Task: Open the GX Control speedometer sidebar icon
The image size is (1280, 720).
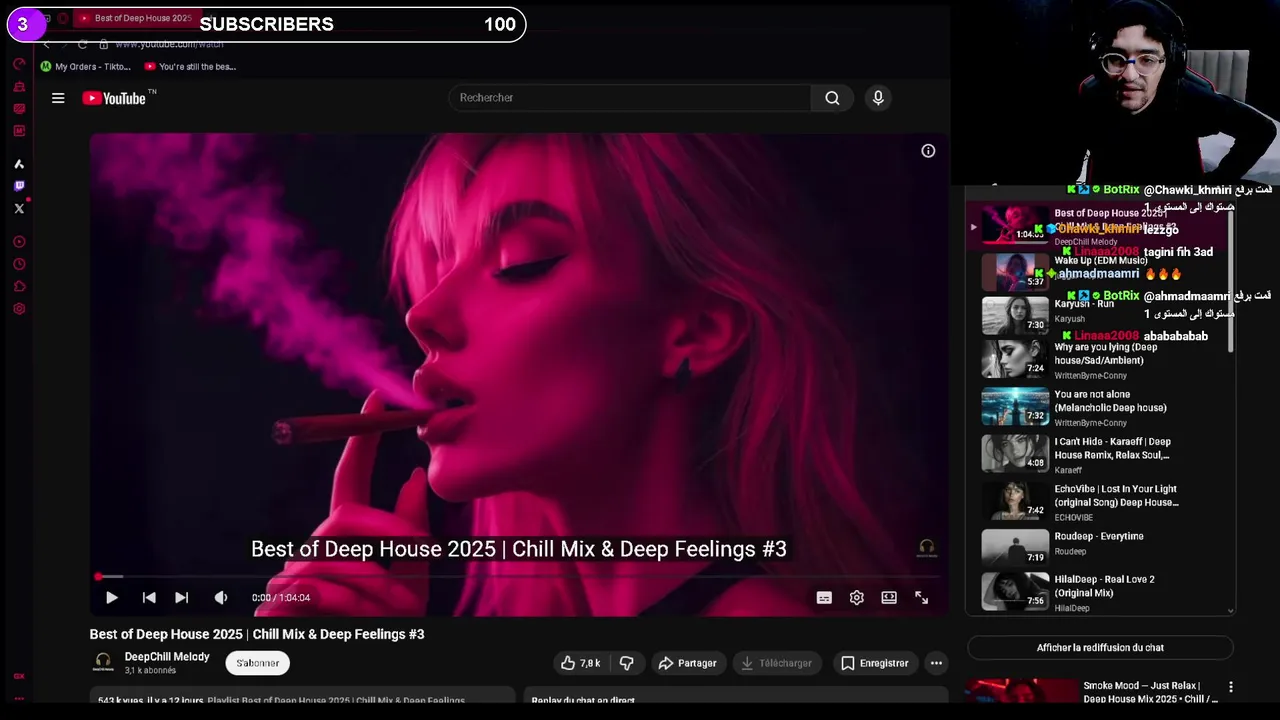Action: tap(19, 65)
